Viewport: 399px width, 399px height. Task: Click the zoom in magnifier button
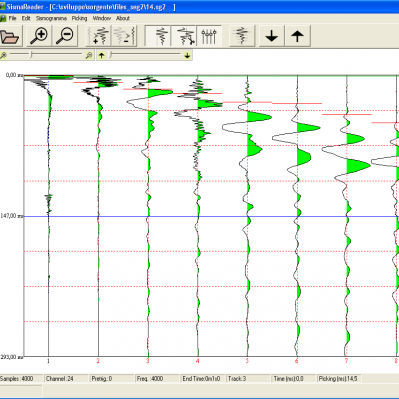click(x=39, y=36)
